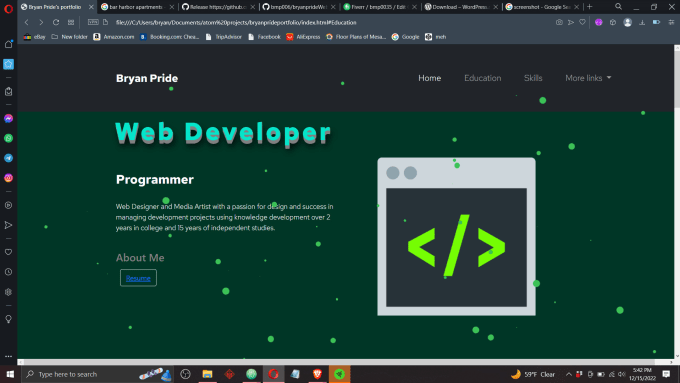Open Brave browser from the taskbar
The width and height of the screenshot is (680, 383).
317,374
